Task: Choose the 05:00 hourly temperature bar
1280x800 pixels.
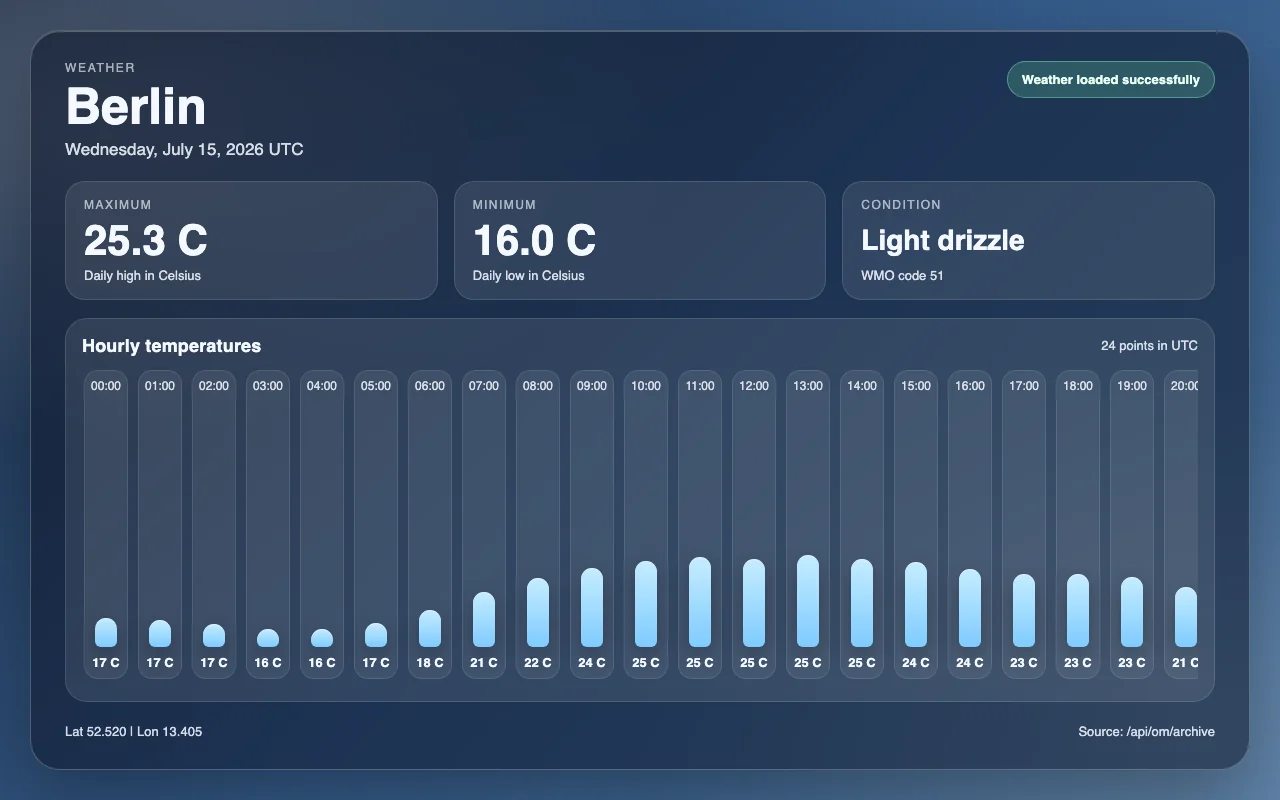Action: (376, 635)
